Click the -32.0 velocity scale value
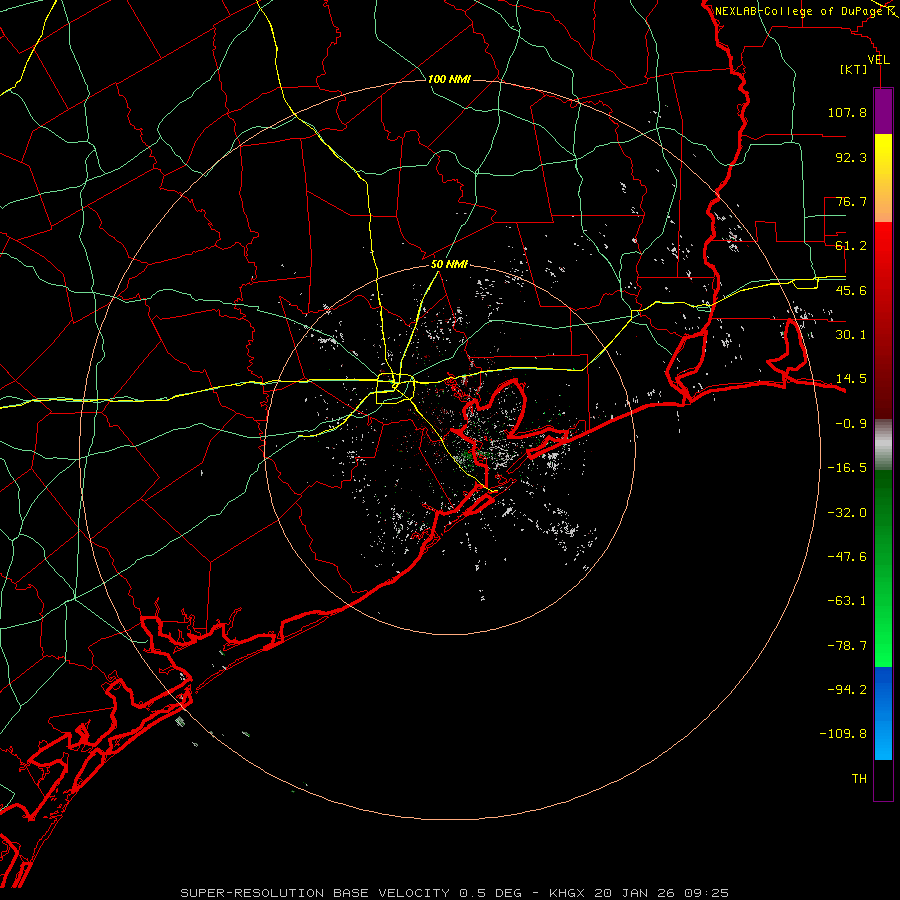This screenshot has width=900, height=900. click(x=847, y=513)
